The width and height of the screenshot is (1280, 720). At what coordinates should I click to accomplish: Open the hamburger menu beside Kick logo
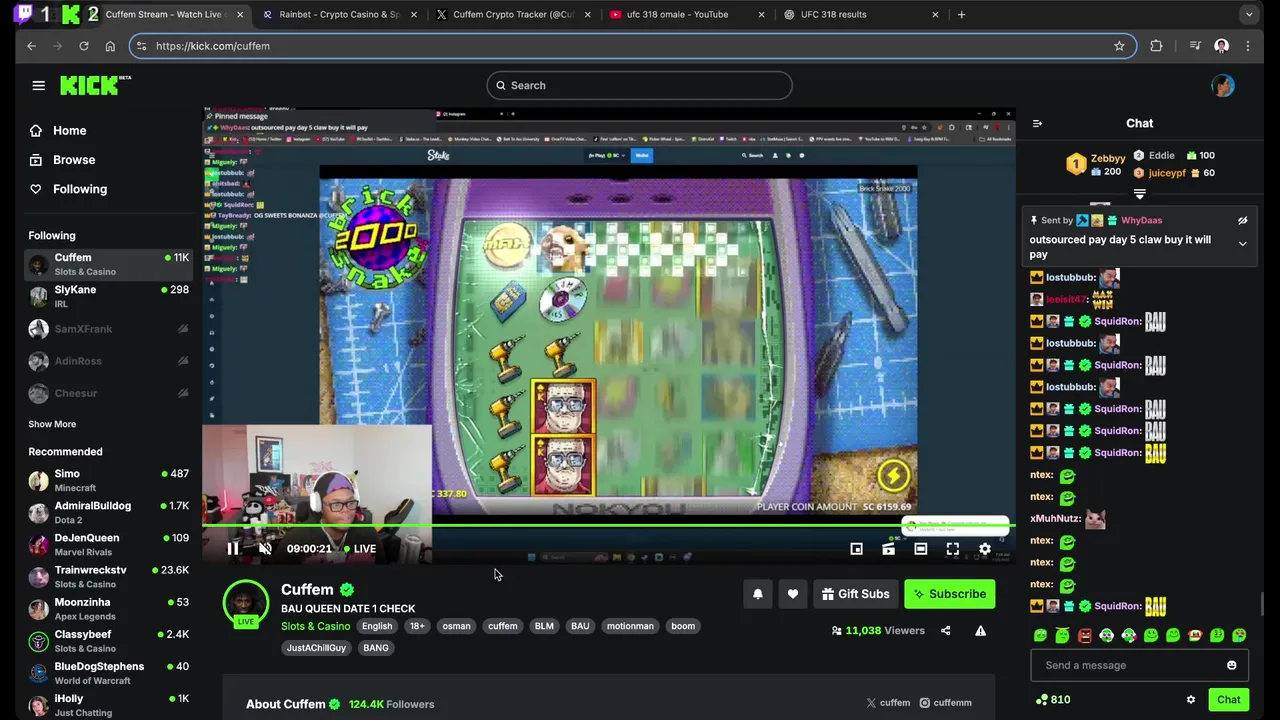[38, 85]
